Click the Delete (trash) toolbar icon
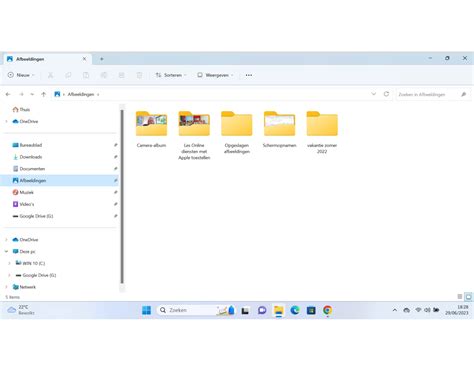Viewport: 474px width, 372px height. coord(139,75)
